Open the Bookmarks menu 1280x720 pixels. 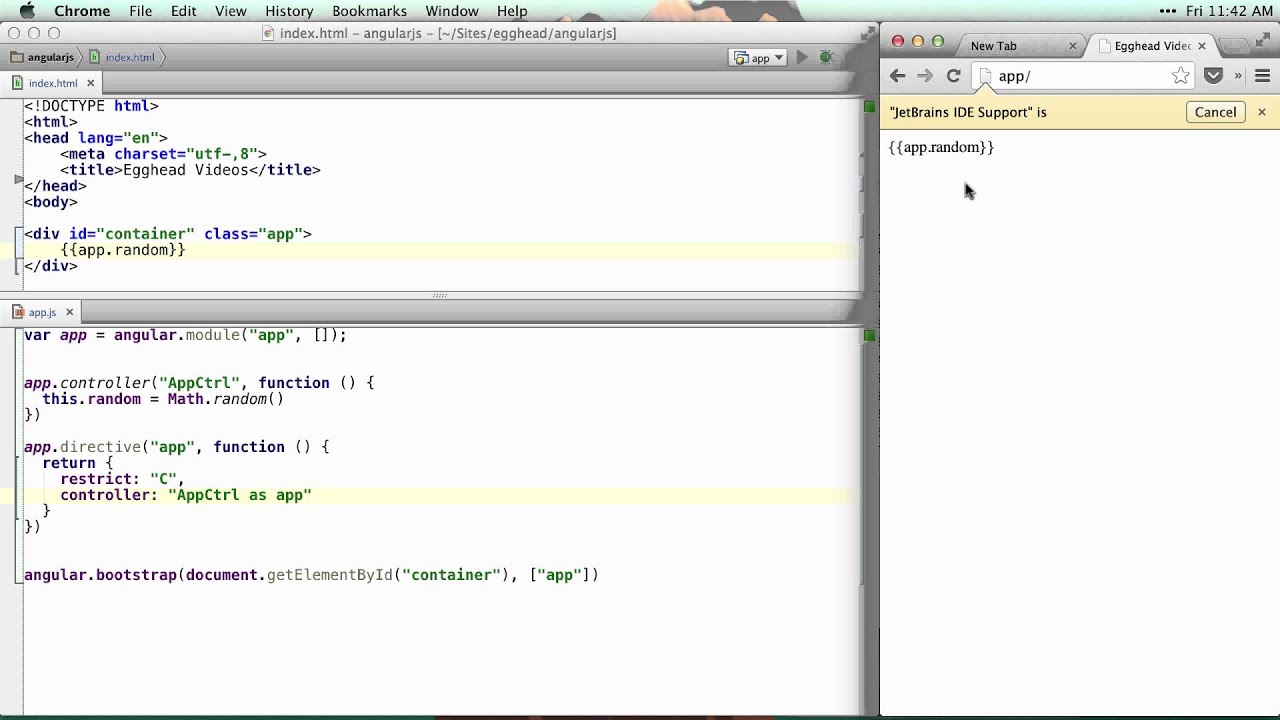click(369, 11)
